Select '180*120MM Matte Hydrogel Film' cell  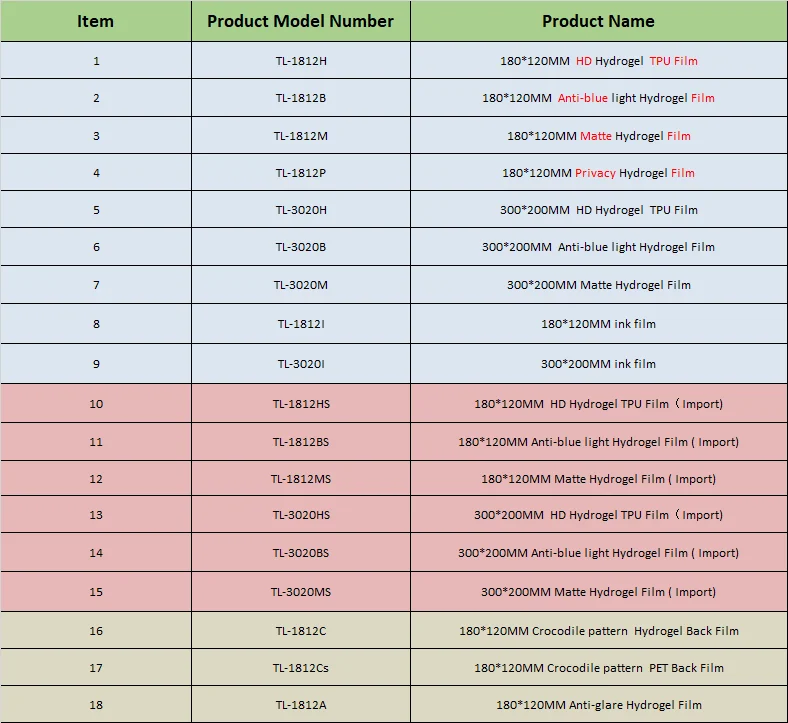(x=598, y=136)
